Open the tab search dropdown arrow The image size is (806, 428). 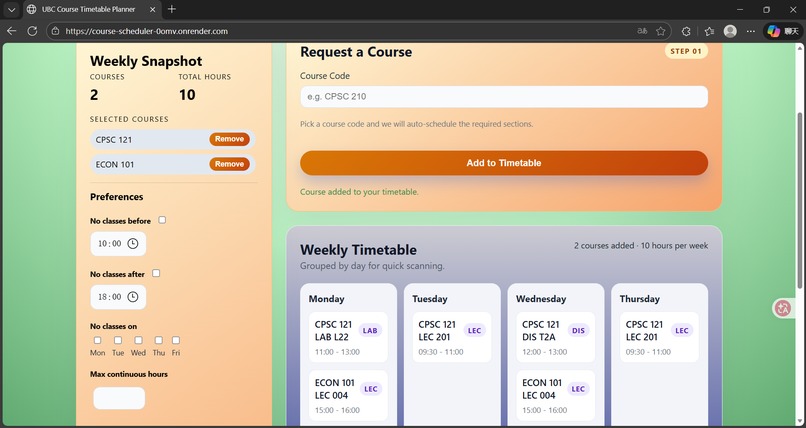pyautogui.click(x=11, y=9)
